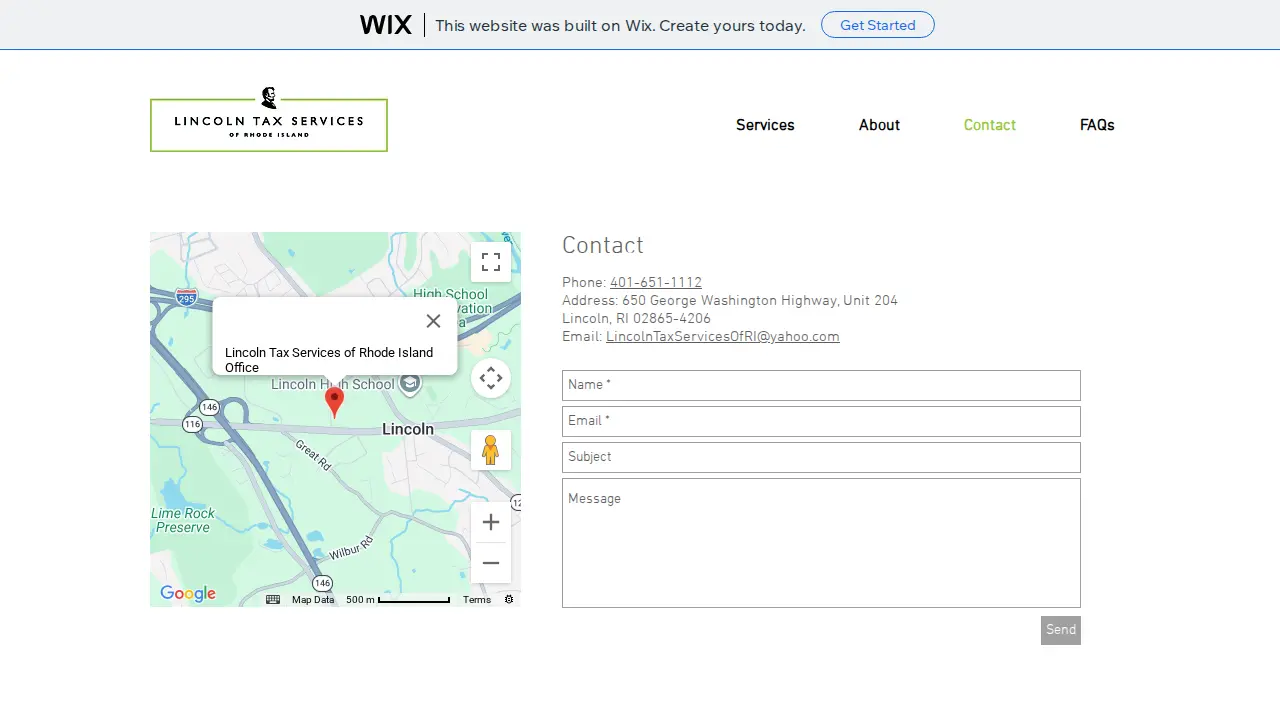Viewport: 1280px width, 720px height.
Task: Click the Route 116 shield on map
Action: coord(192,425)
